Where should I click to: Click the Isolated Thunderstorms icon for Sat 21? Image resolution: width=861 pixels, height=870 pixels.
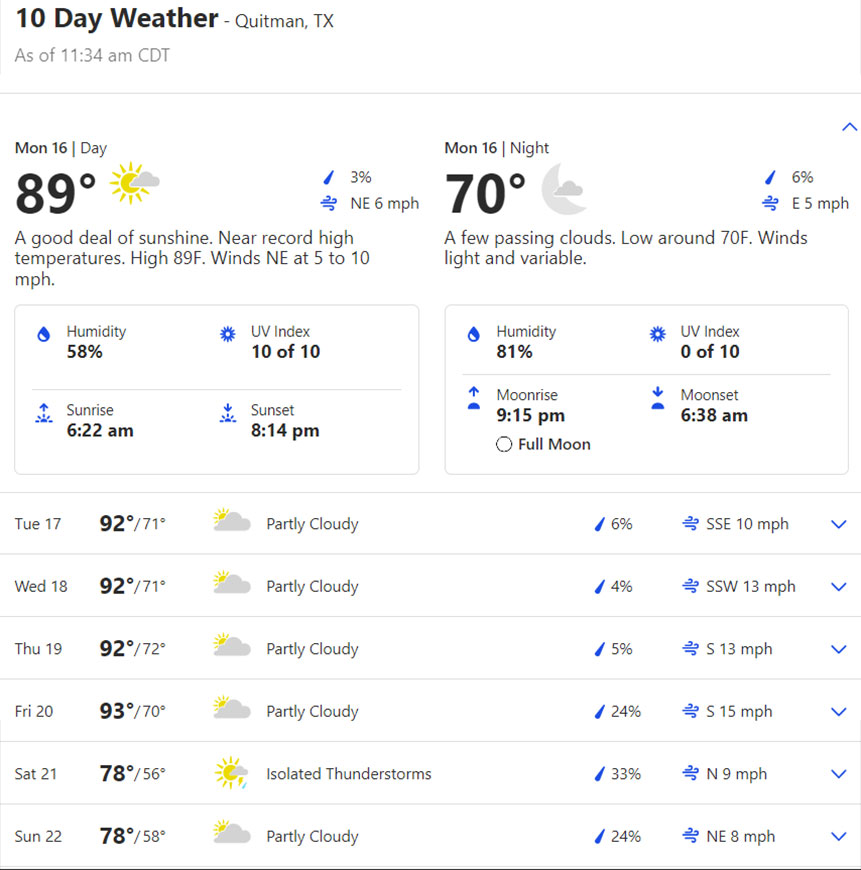point(232,773)
